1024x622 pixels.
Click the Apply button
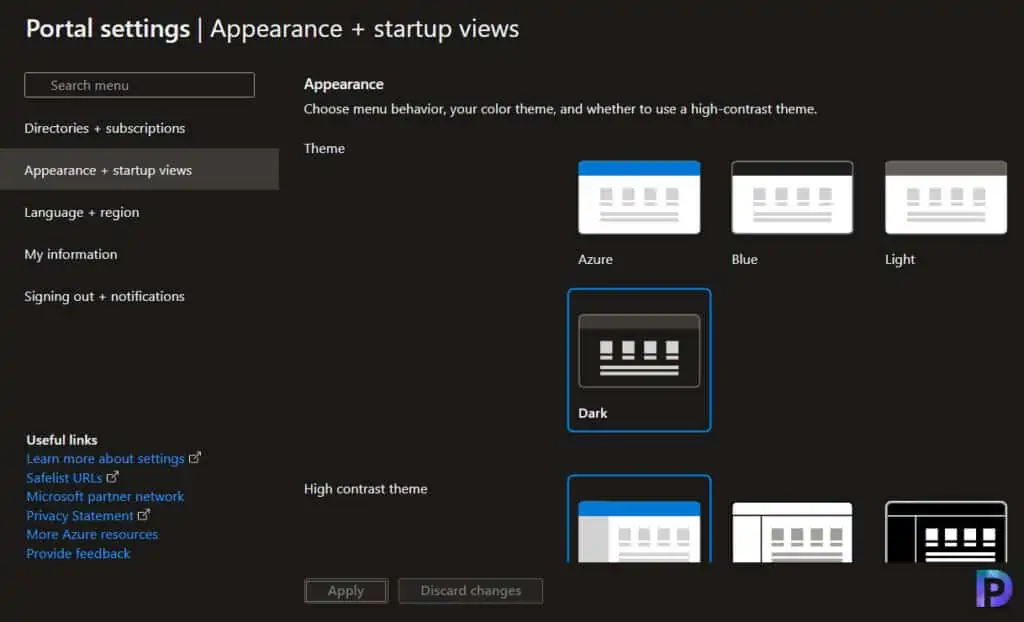pos(346,591)
